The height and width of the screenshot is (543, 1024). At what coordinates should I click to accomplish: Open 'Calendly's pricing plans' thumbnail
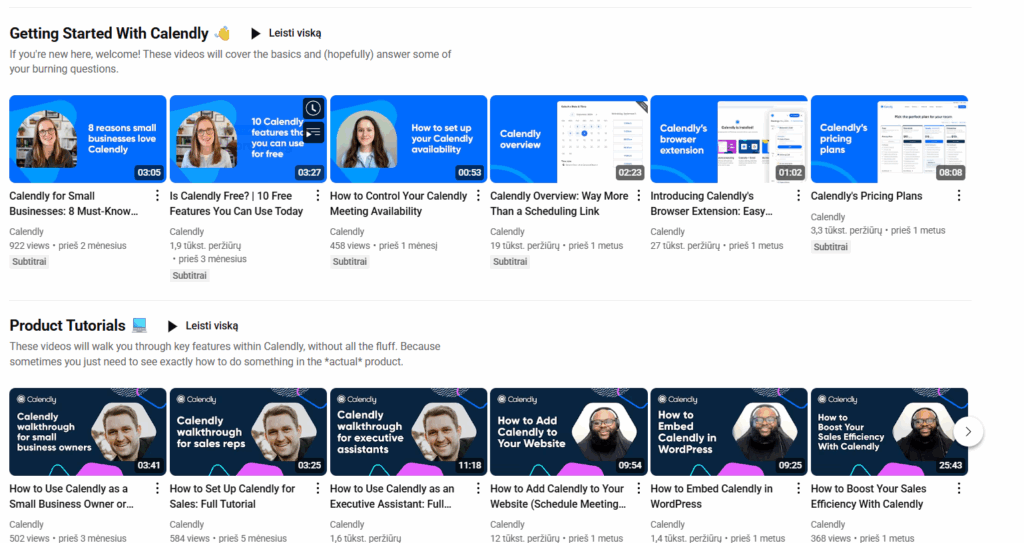click(x=889, y=139)
